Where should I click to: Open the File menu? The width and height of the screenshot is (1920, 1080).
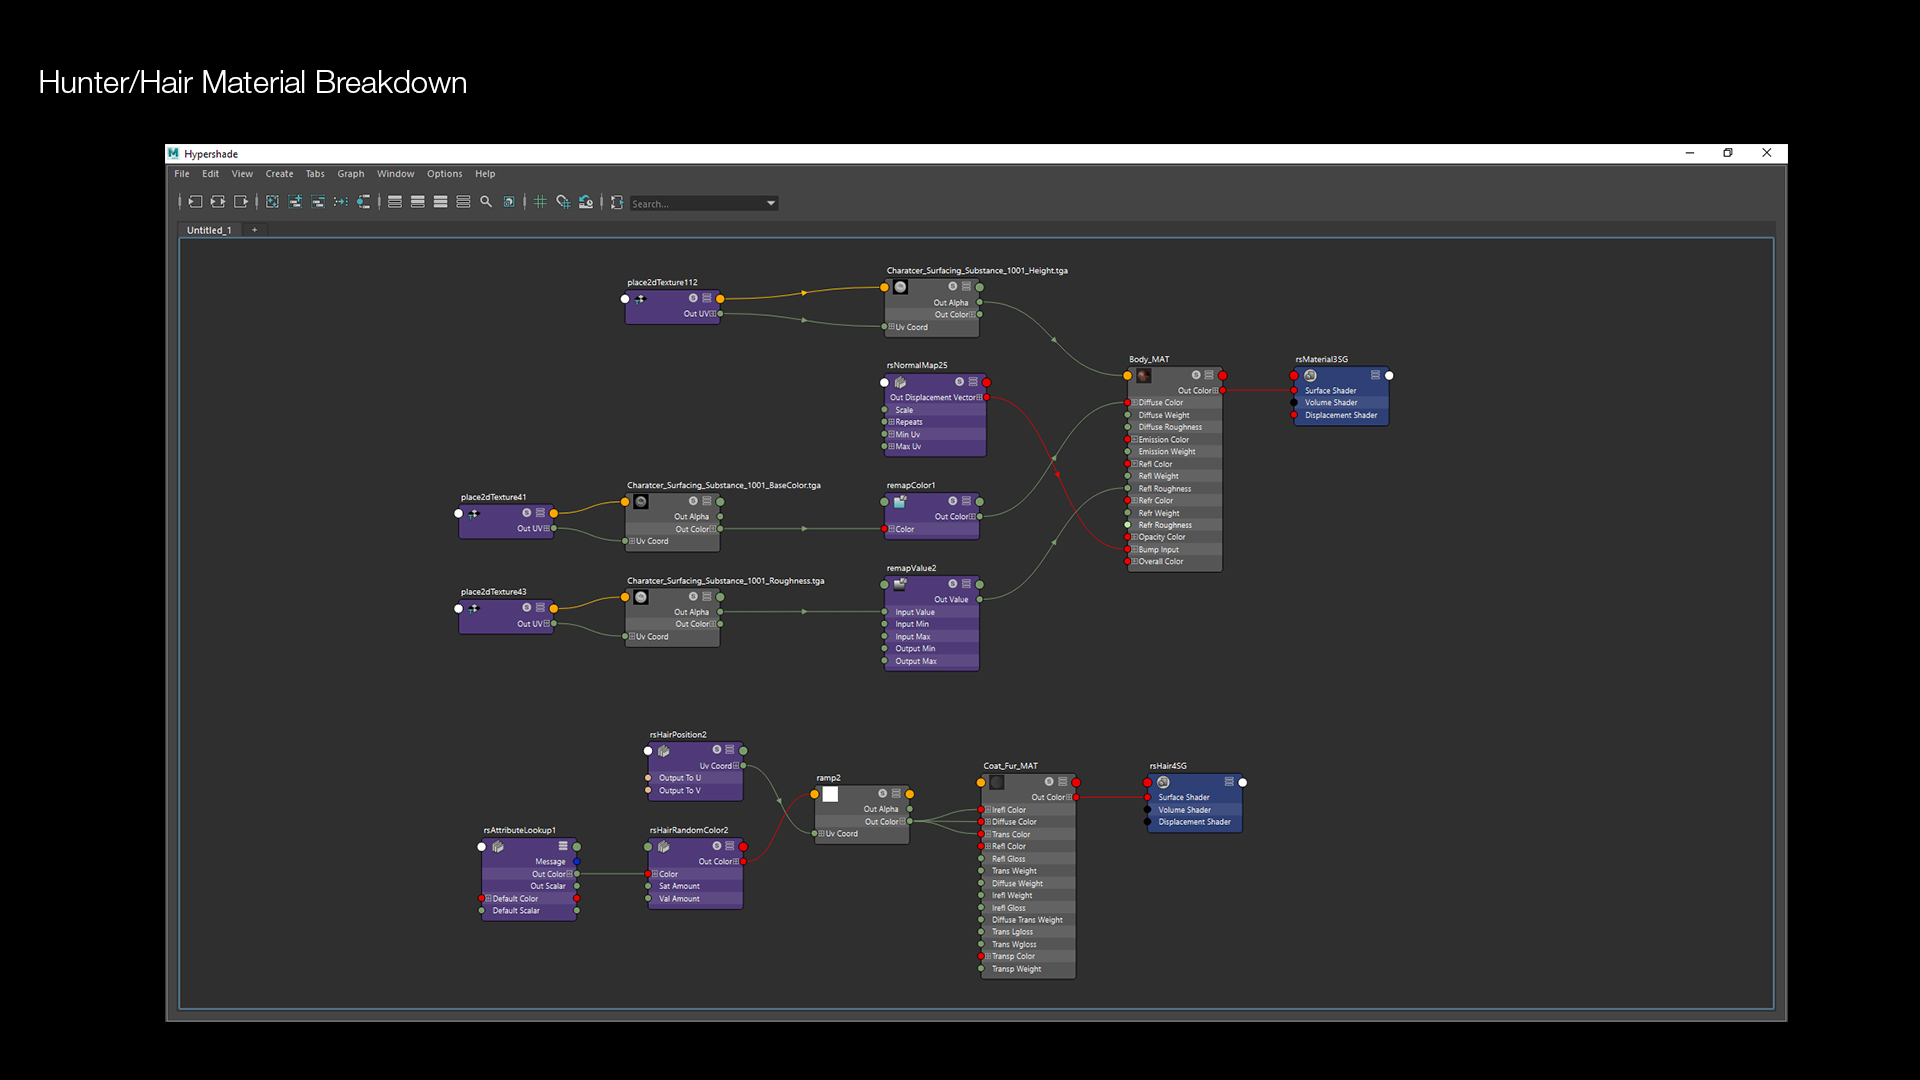182,174
